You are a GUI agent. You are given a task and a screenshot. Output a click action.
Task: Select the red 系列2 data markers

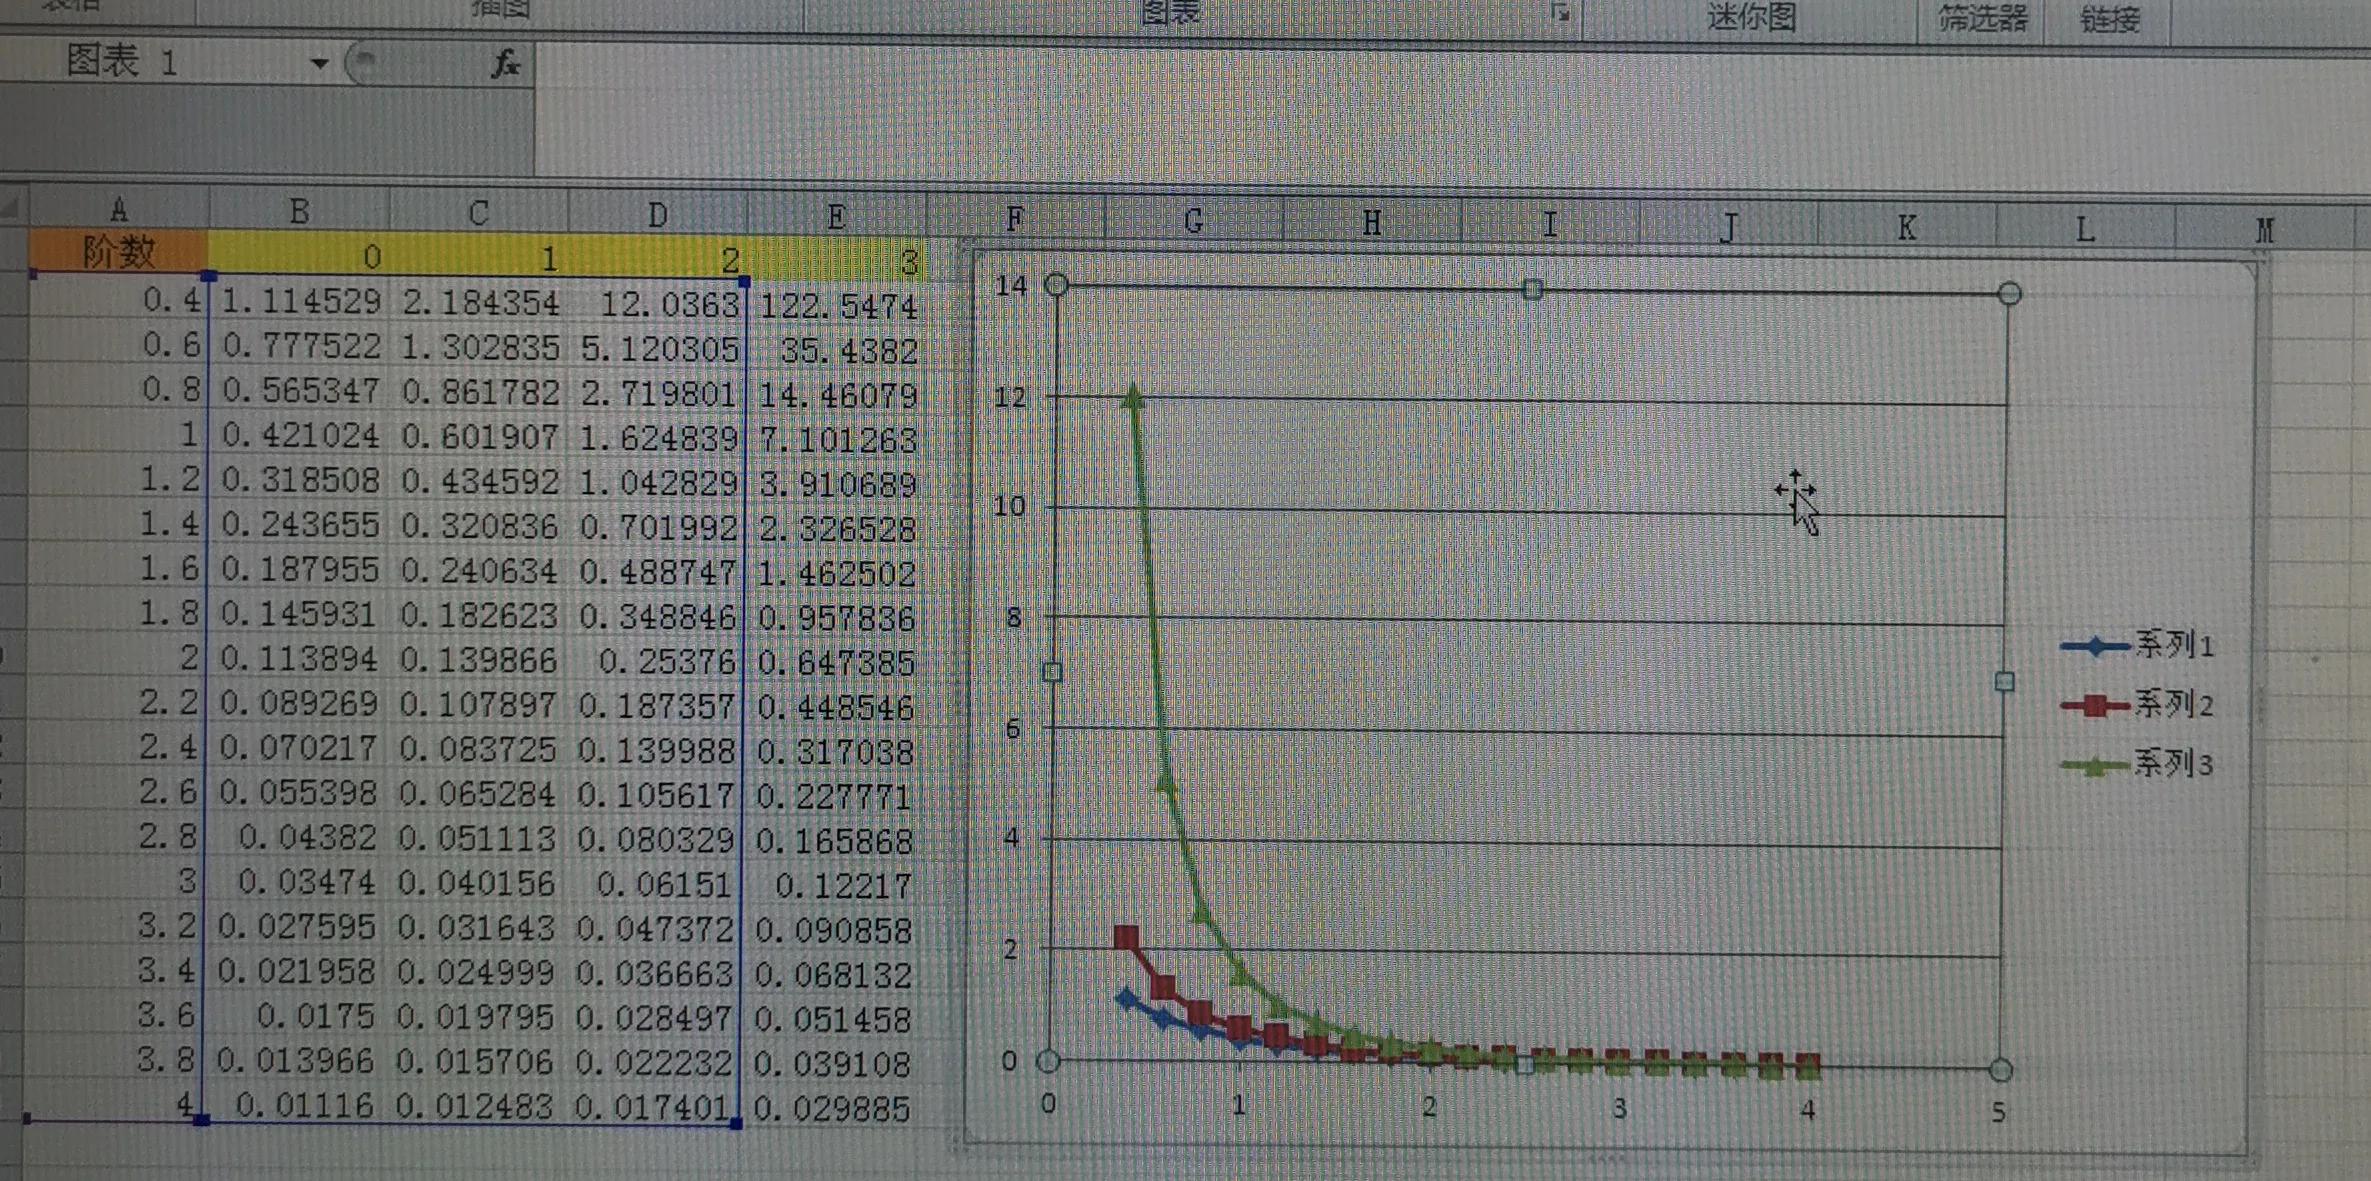pos(1128,938)
